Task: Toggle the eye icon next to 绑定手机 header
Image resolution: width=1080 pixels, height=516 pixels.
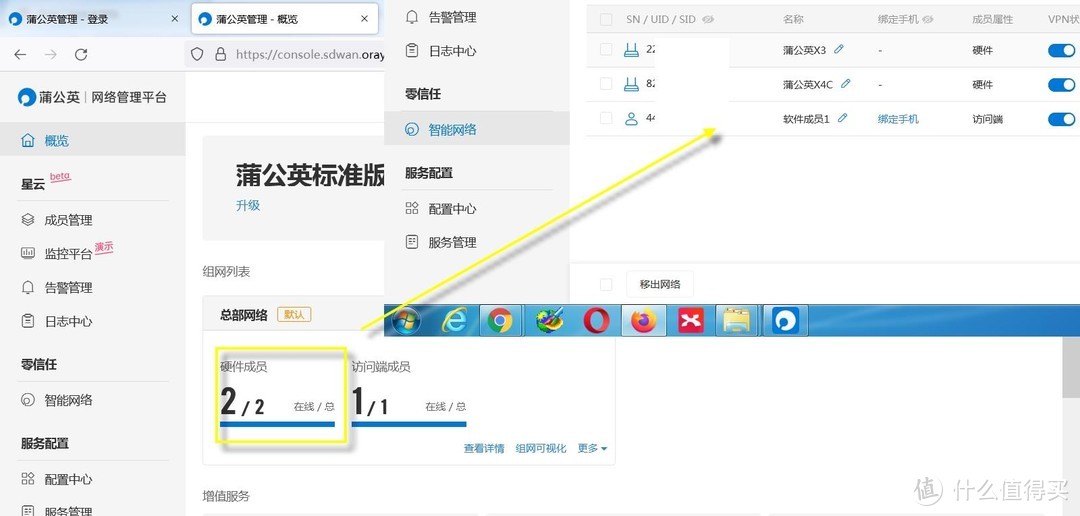Action: 928,20
